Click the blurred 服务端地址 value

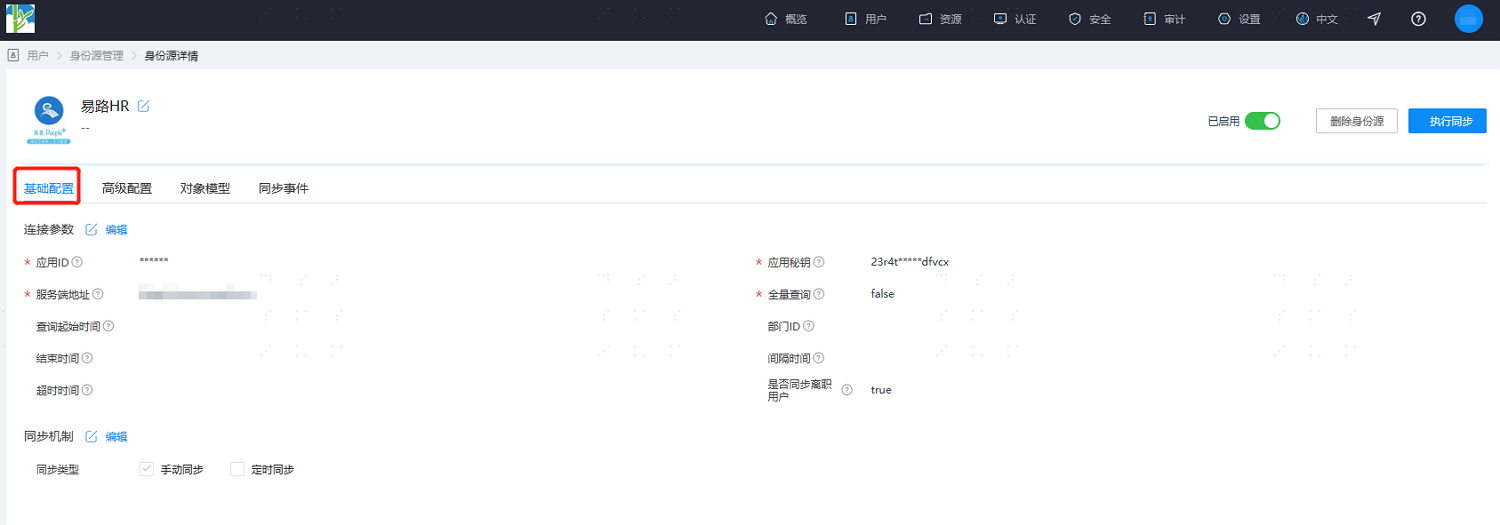point(198,294)
